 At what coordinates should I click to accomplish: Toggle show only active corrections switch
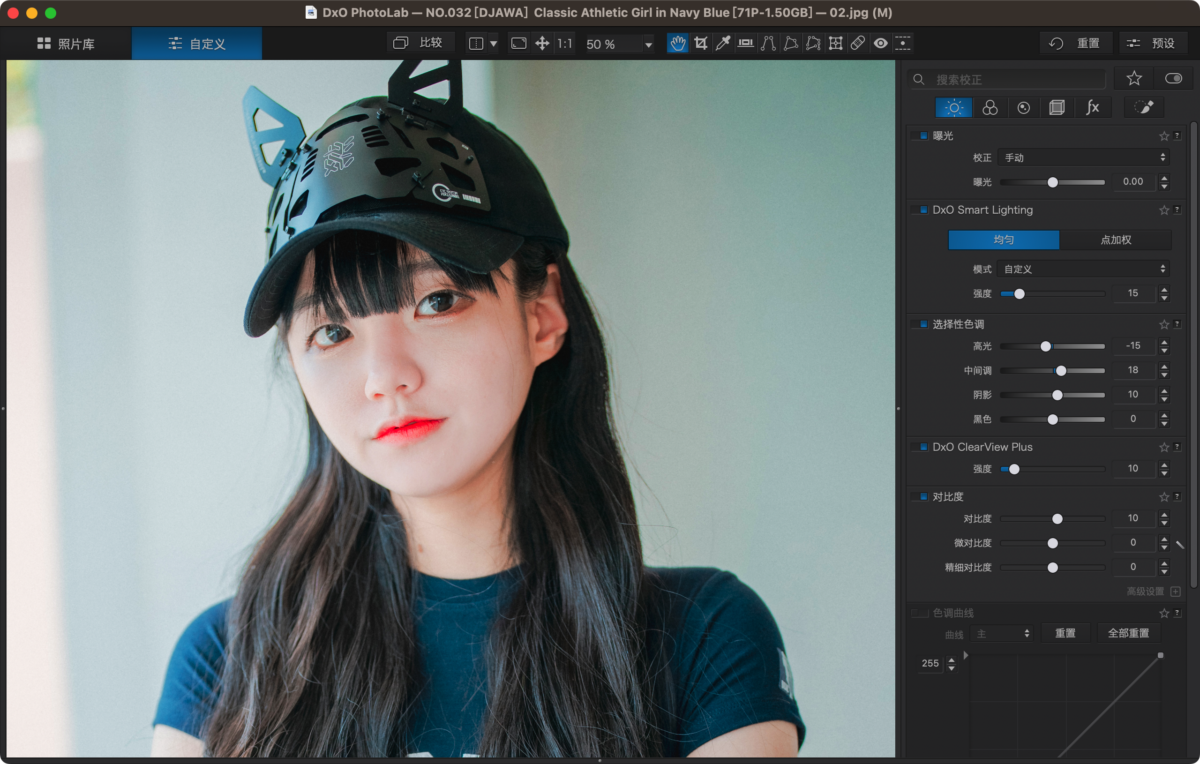[x=1174, y=78]
